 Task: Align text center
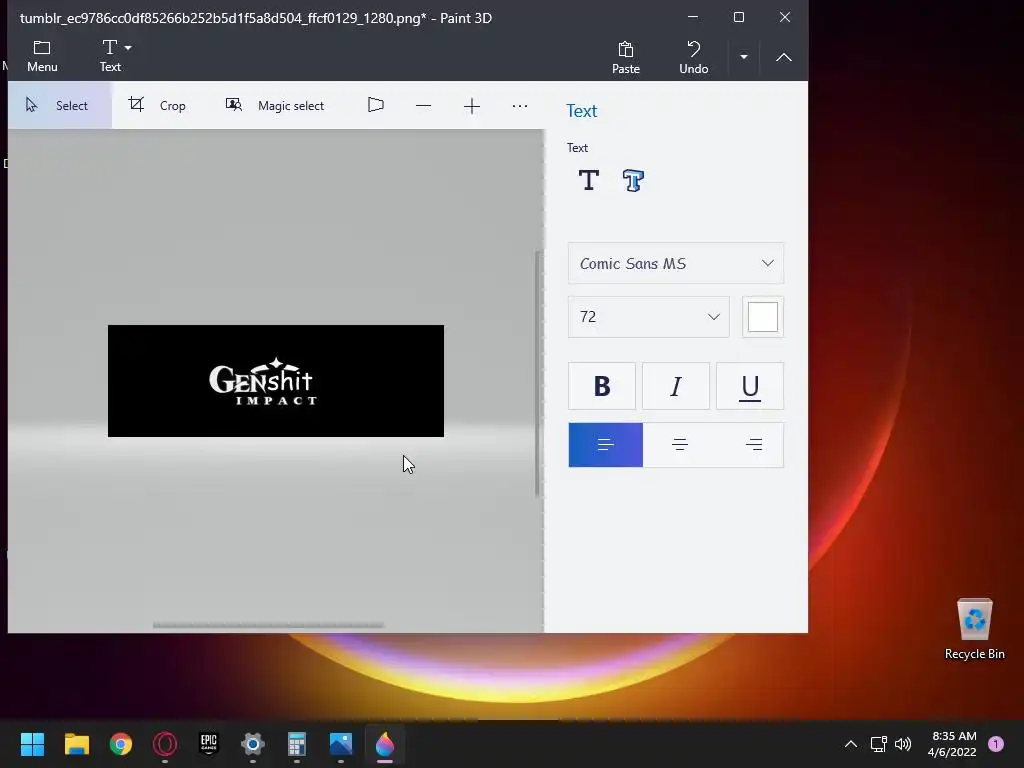click(680, 445)
